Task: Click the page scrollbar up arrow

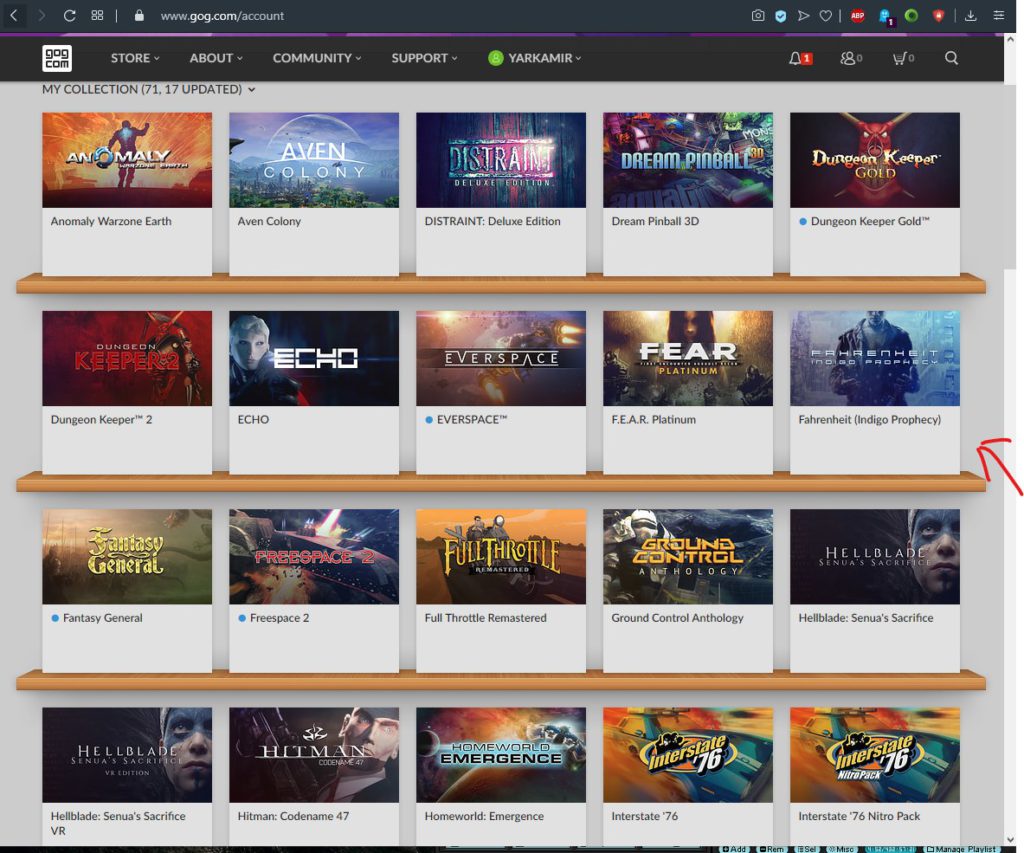Action: 1010,39
